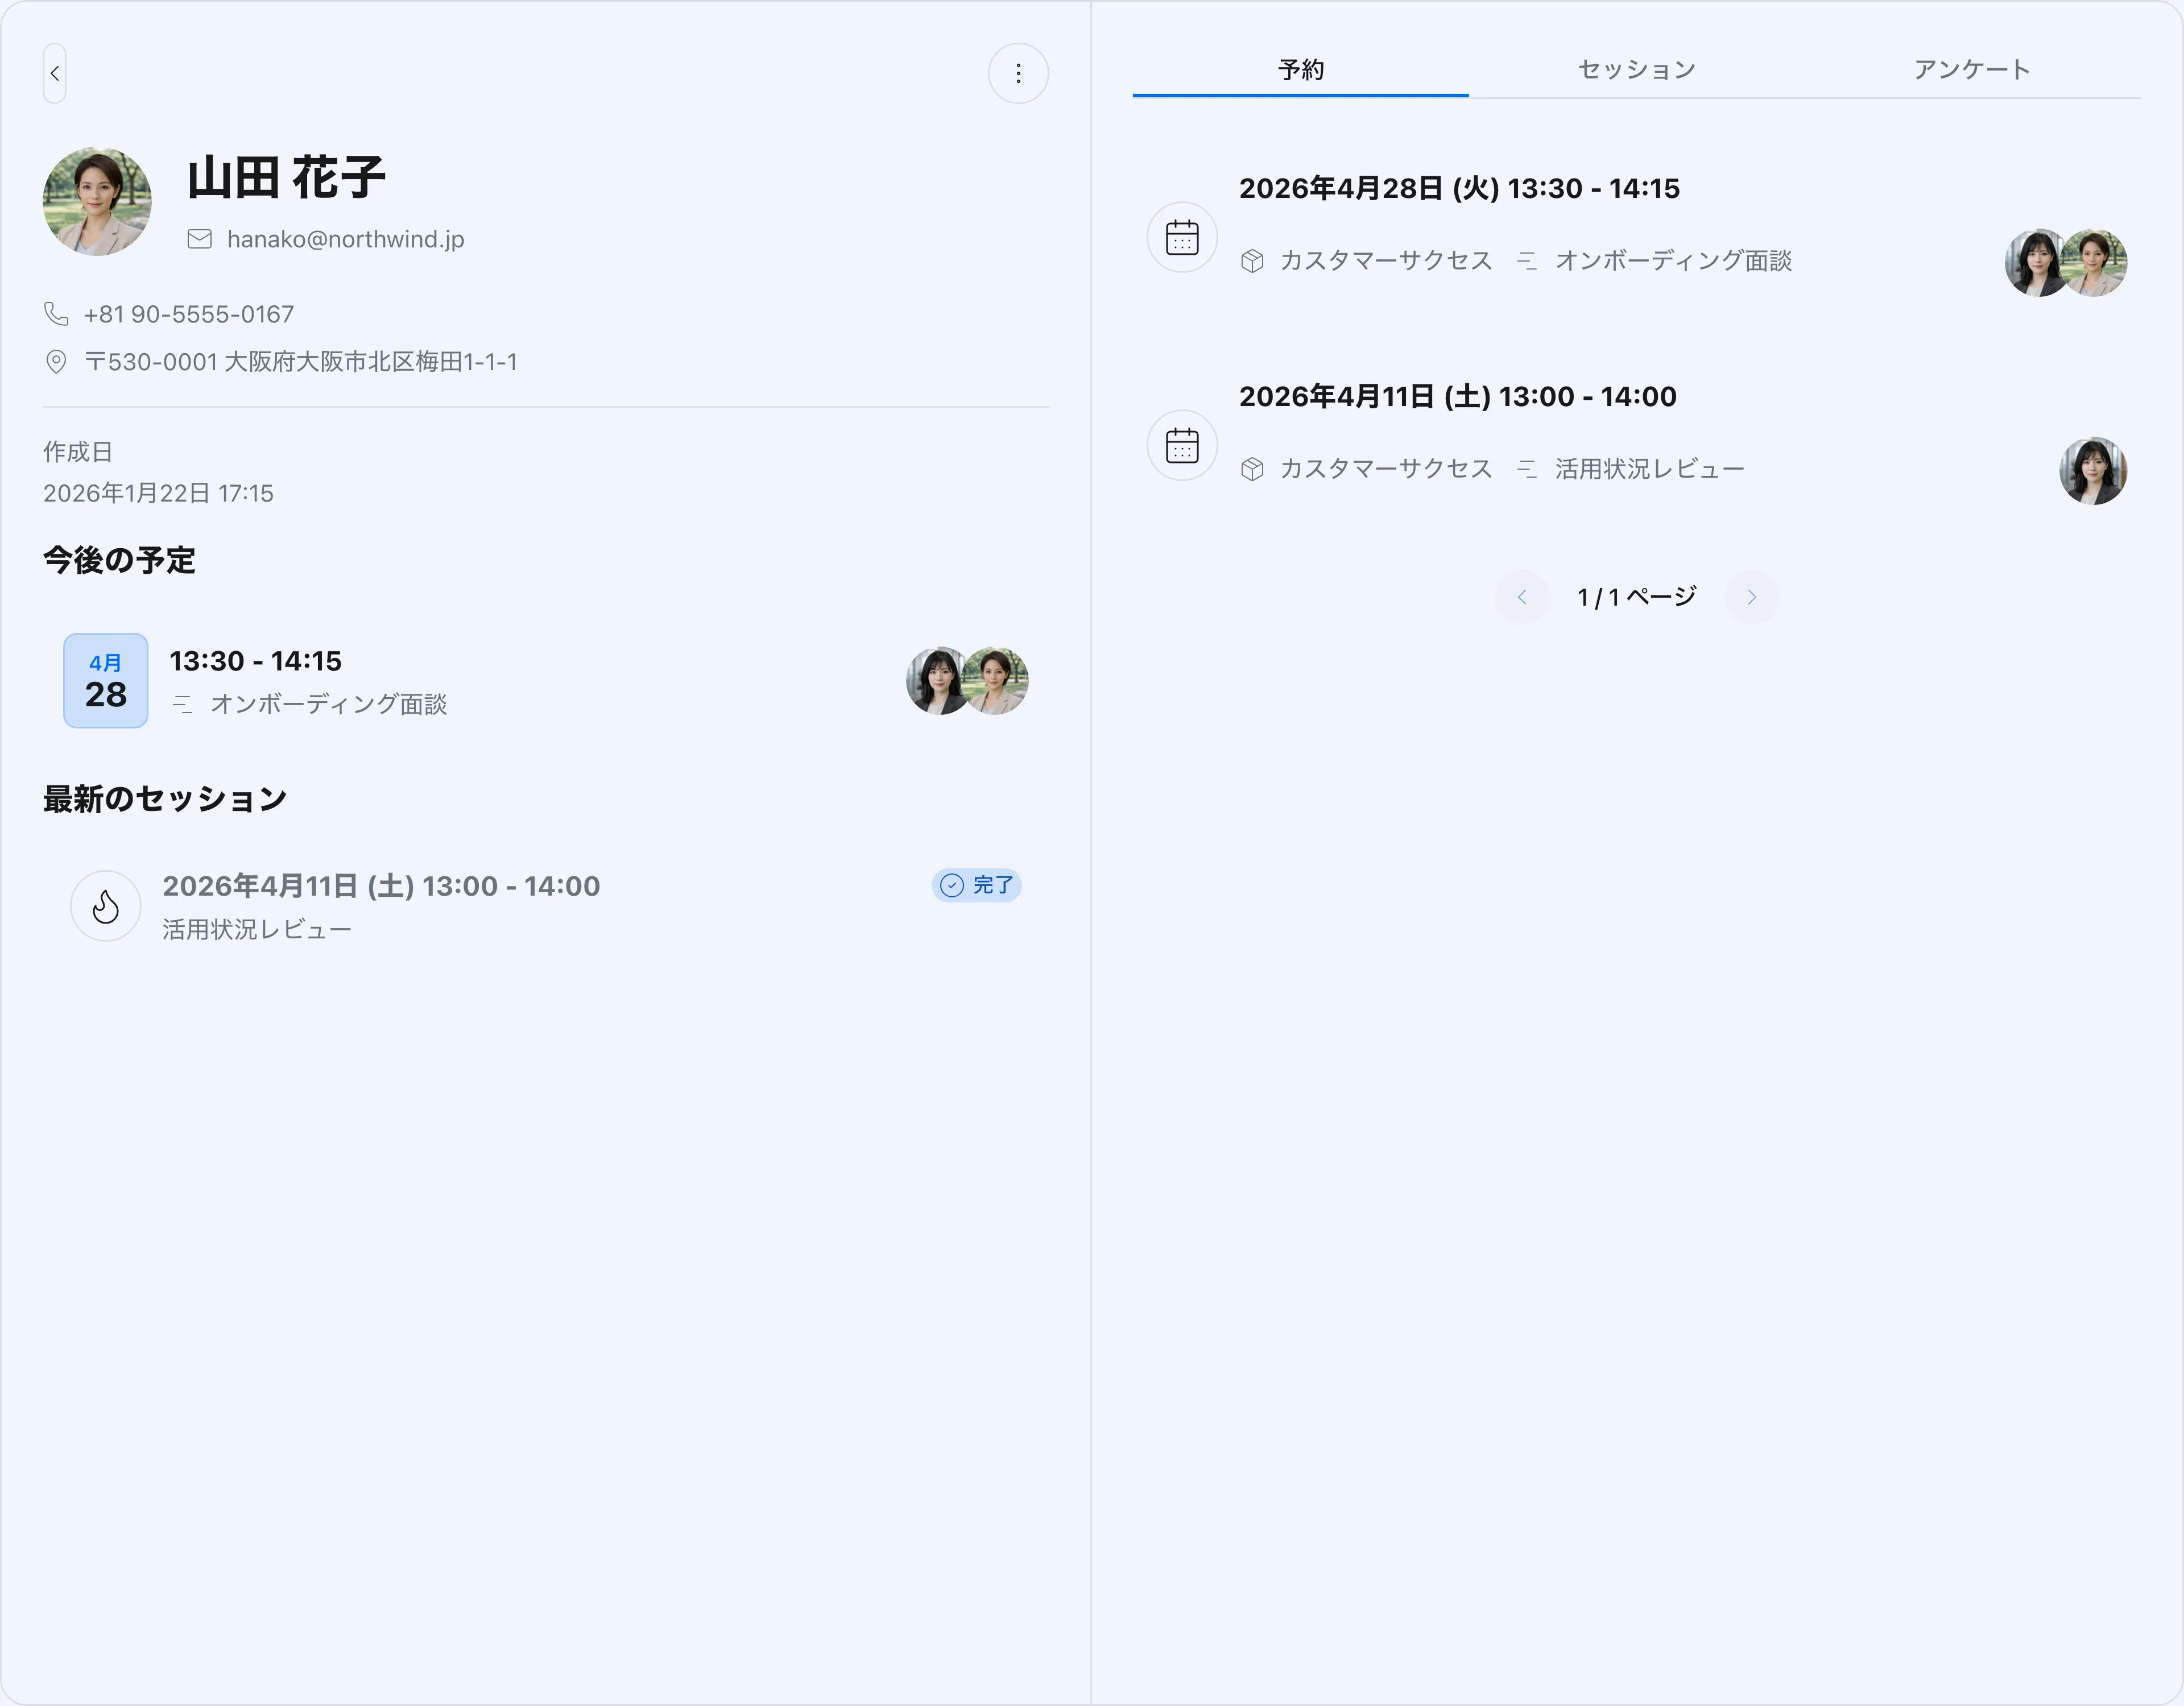Click the location pin icon
The image size is (2184, 1706).
click(56, 361)
